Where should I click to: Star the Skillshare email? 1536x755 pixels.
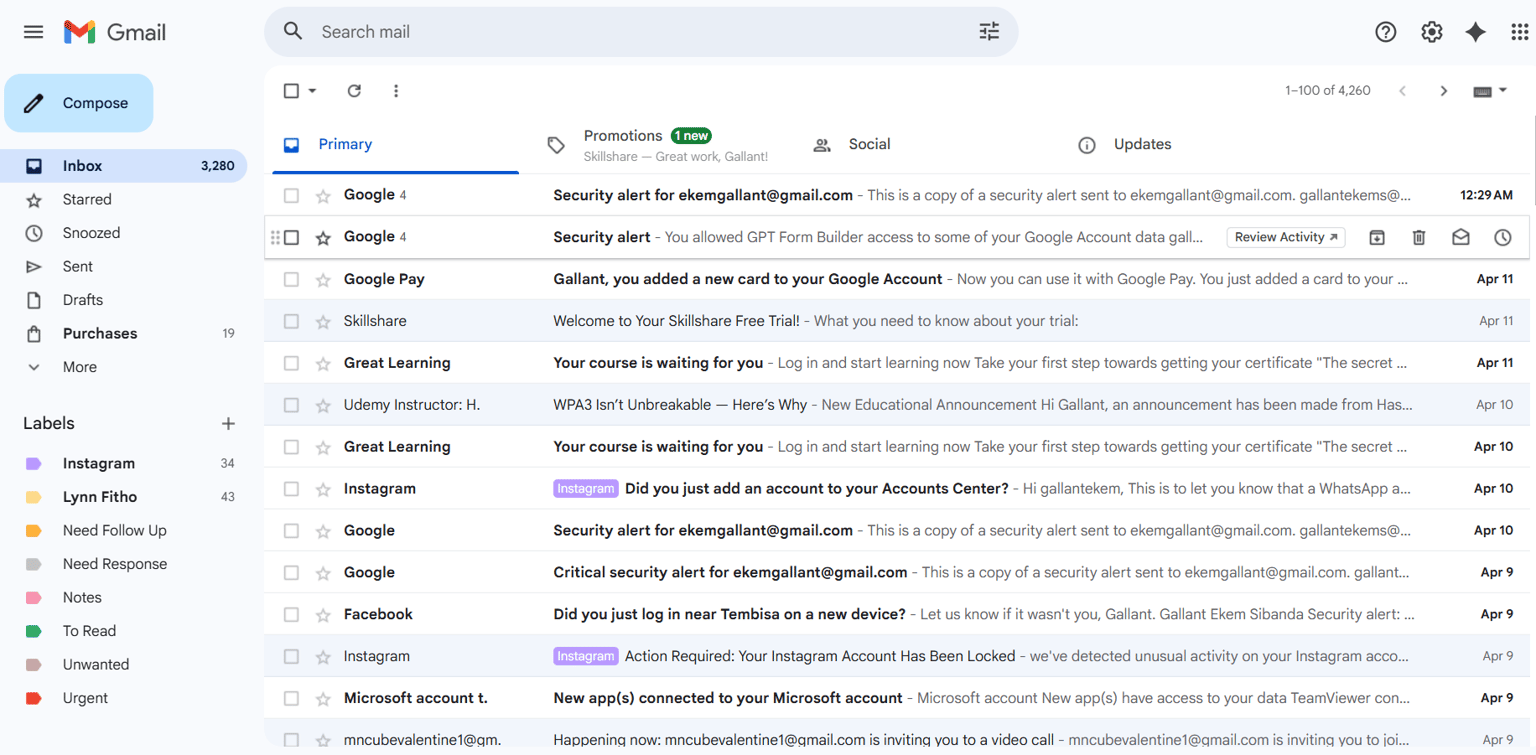click(x=323, y=322)
